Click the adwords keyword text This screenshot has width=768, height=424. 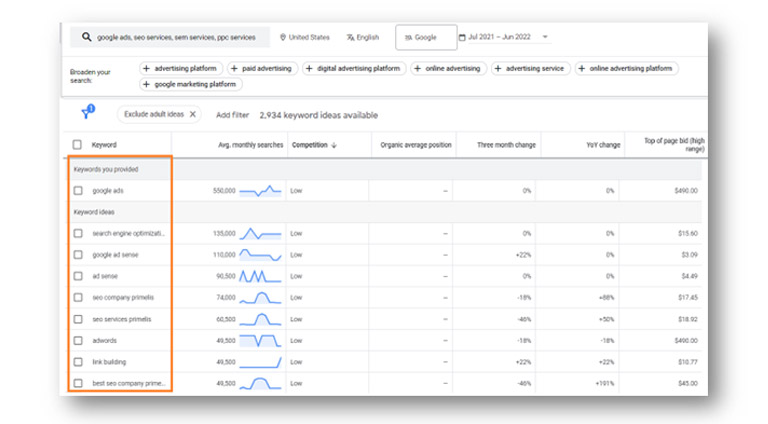[x=104, y=340]
